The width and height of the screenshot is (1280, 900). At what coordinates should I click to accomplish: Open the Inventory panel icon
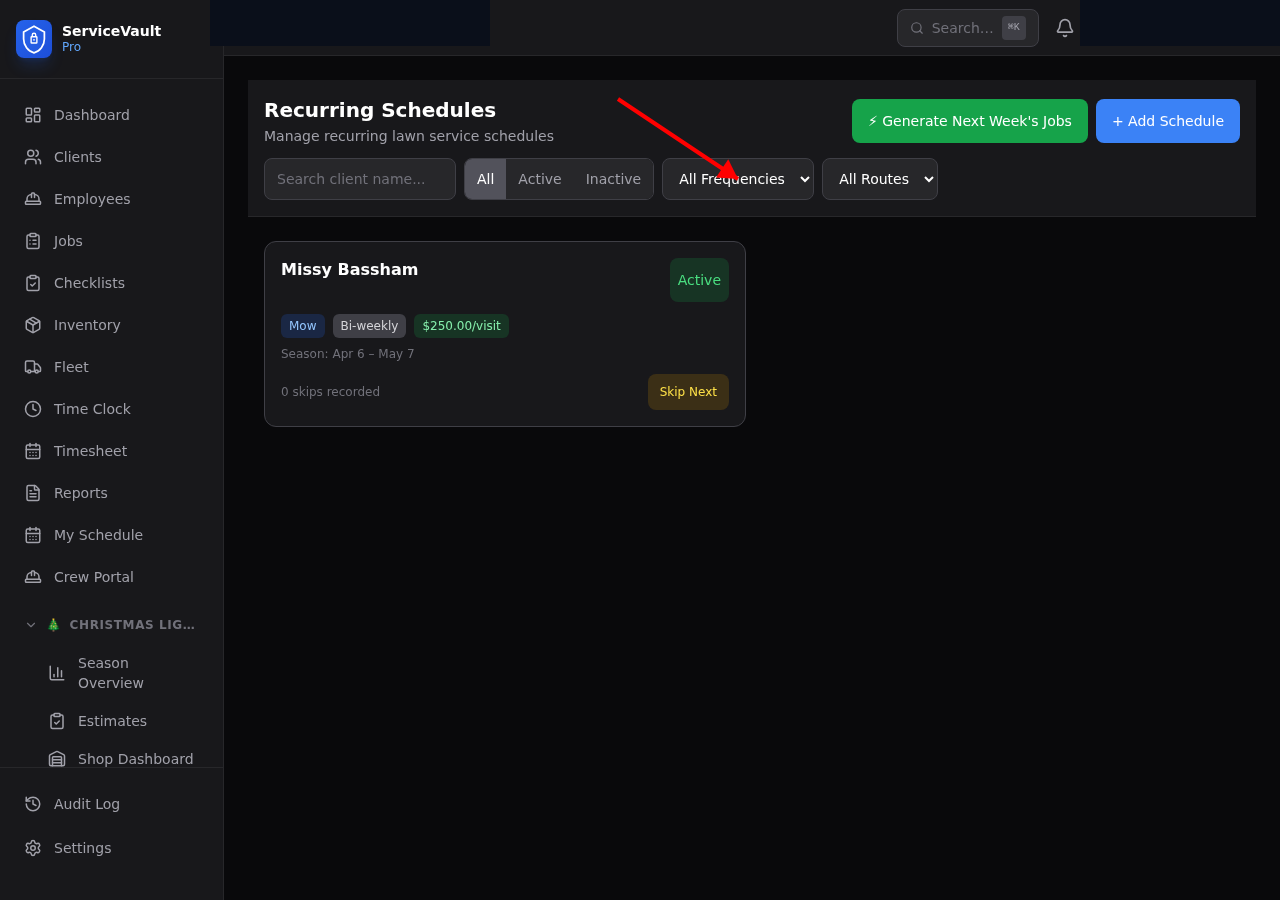pyautogui.click(x=32, y=324)
